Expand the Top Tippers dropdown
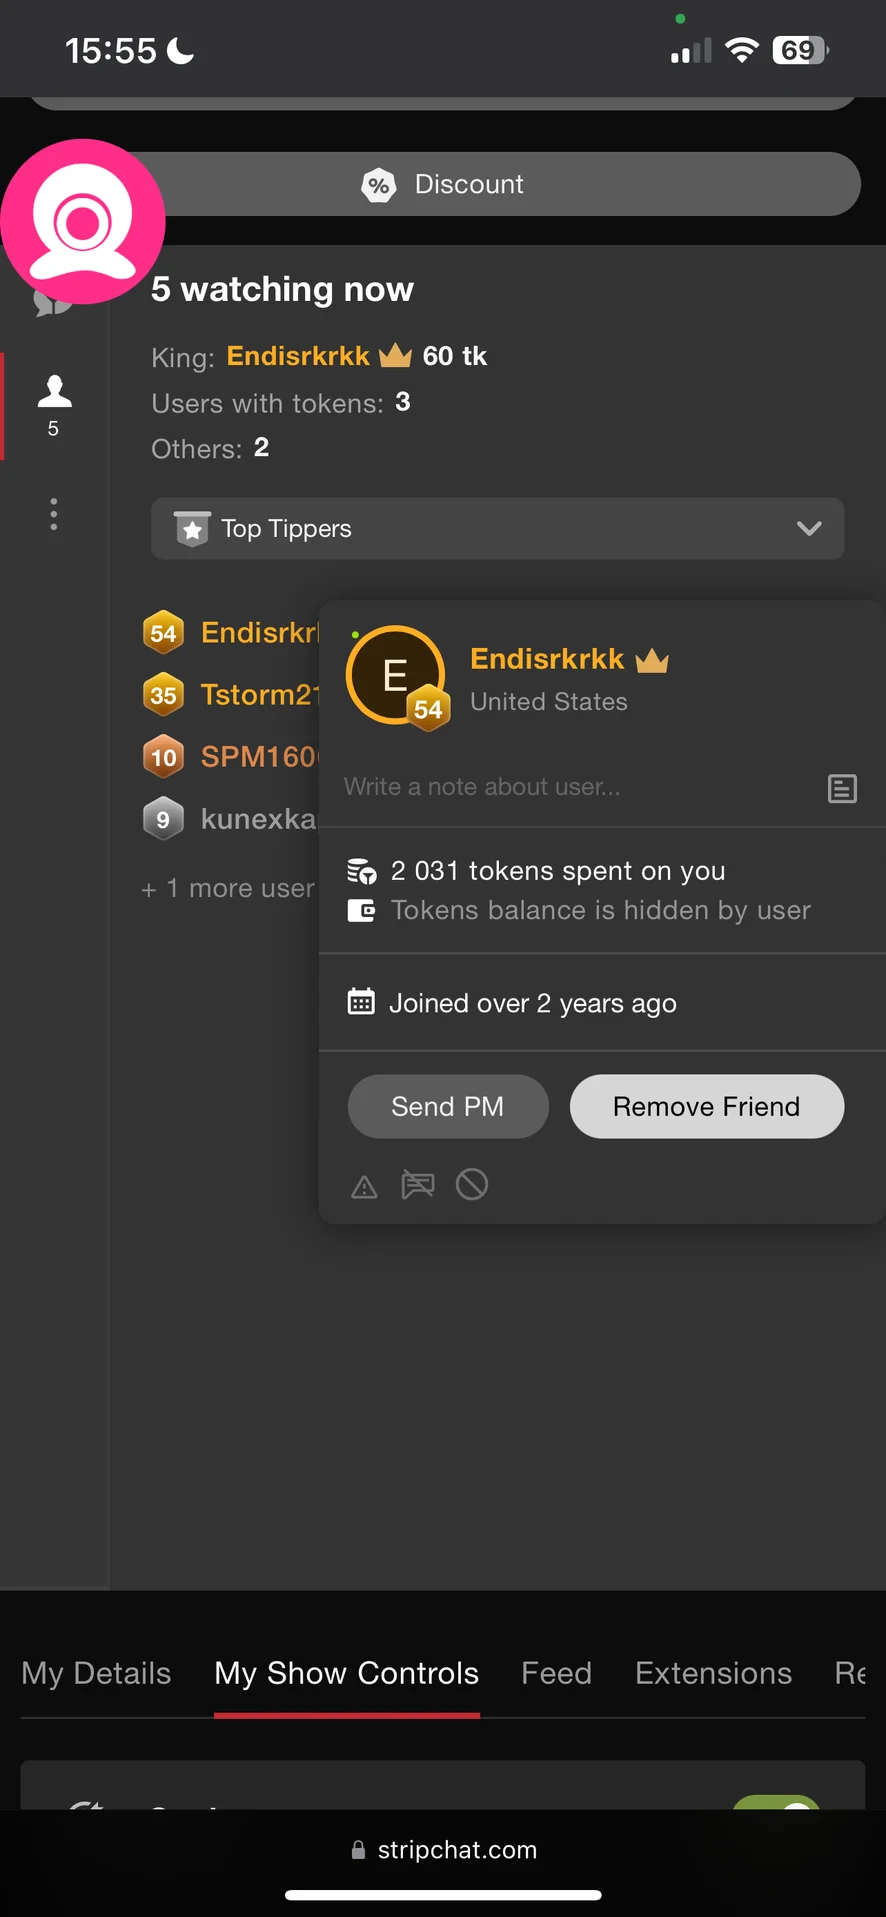 click(x=497, y=528)
